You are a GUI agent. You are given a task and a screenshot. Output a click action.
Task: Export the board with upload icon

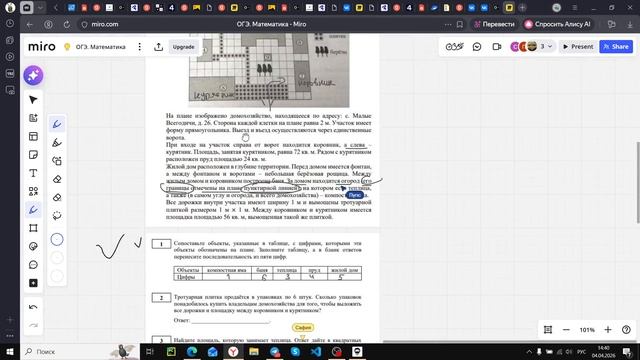158,47
